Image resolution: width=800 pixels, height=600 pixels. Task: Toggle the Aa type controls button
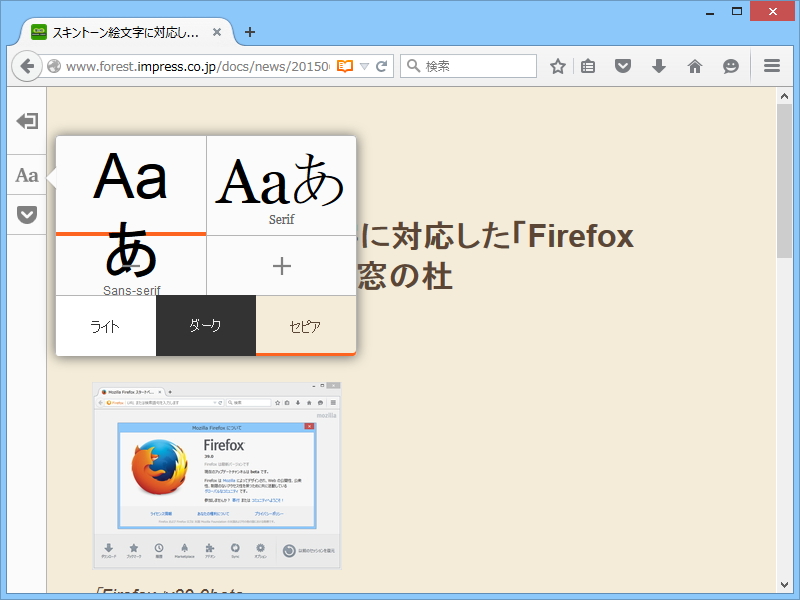coord(27,175)
